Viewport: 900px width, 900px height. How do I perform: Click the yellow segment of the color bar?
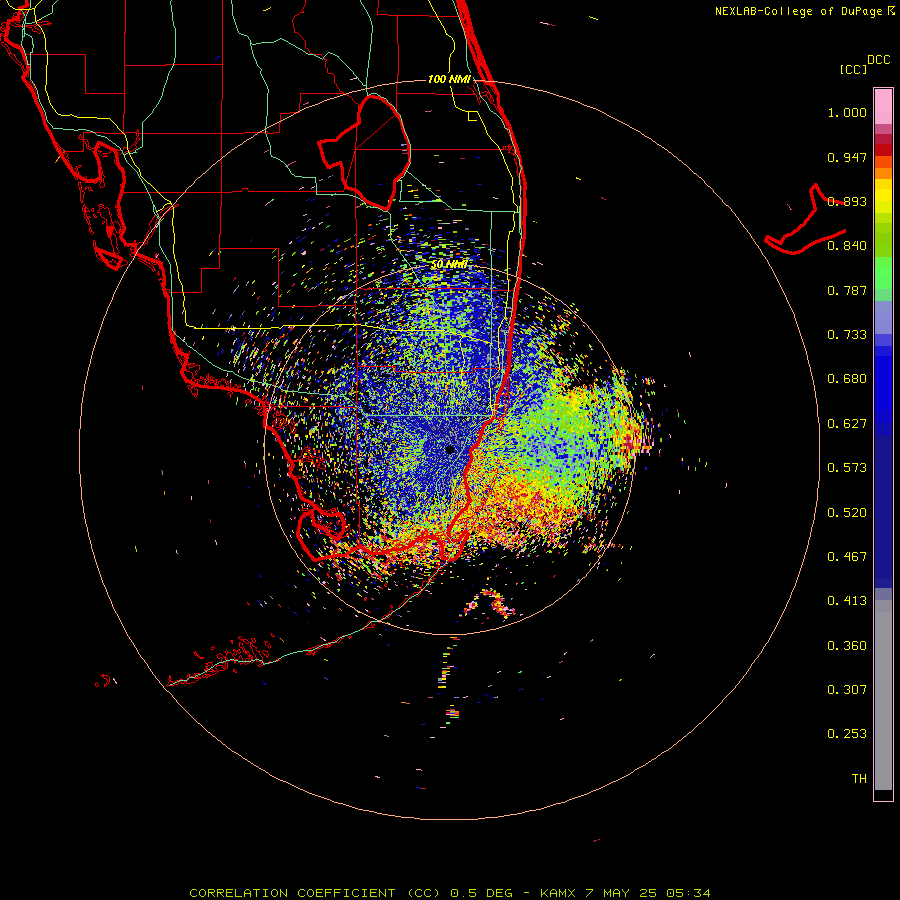883,196
